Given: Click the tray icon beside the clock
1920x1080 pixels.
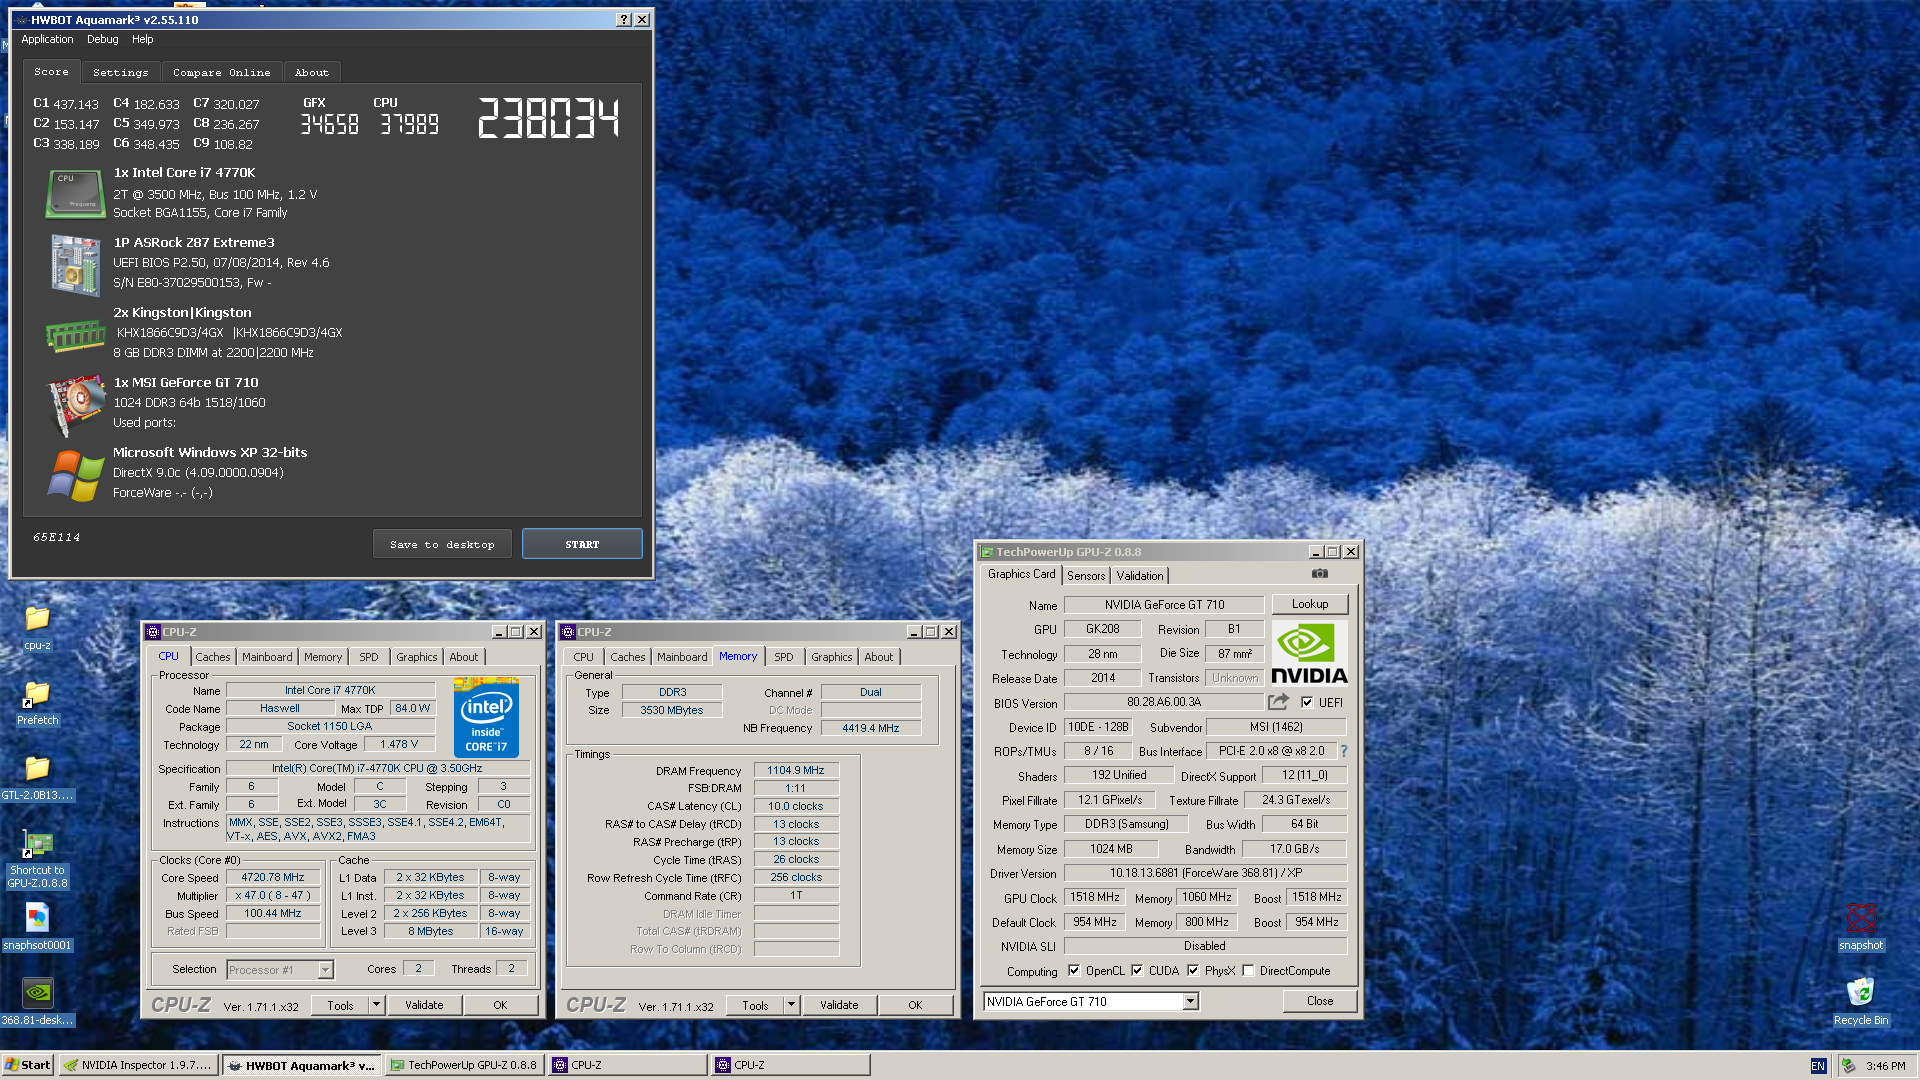Looking at the screenshot, I should pyautogui.click(x=1848, y=1066).
